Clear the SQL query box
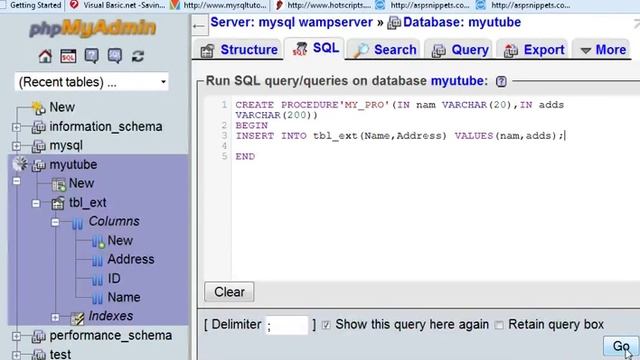The image size is (640, 360). pos(229,292)
